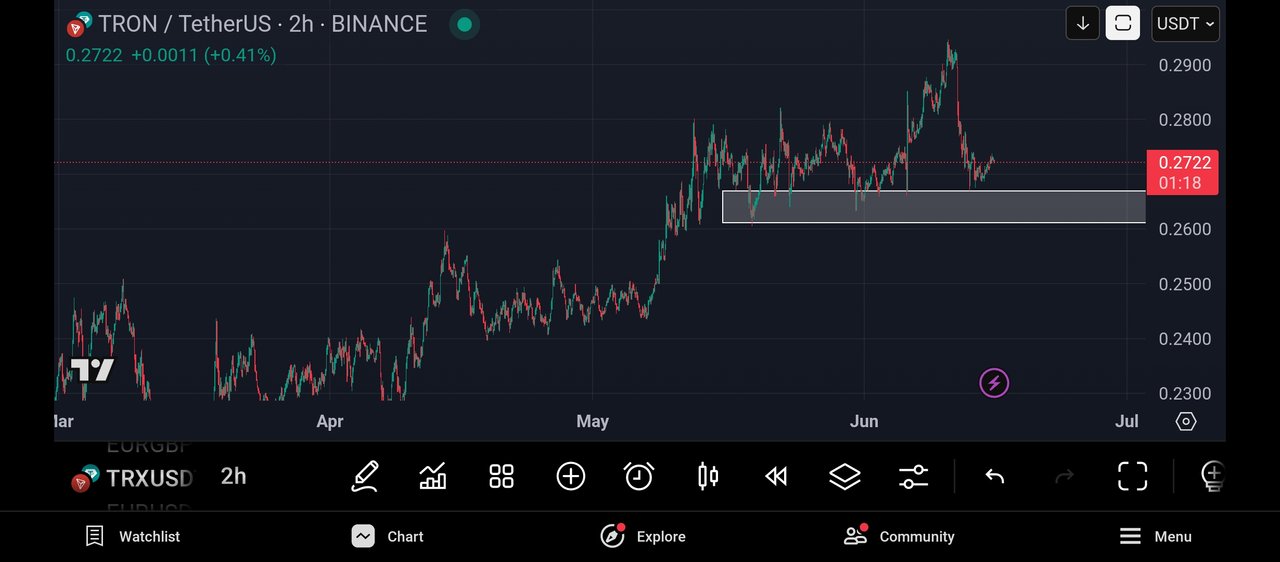
Task: Undo the last chart action
Action: 994,477
